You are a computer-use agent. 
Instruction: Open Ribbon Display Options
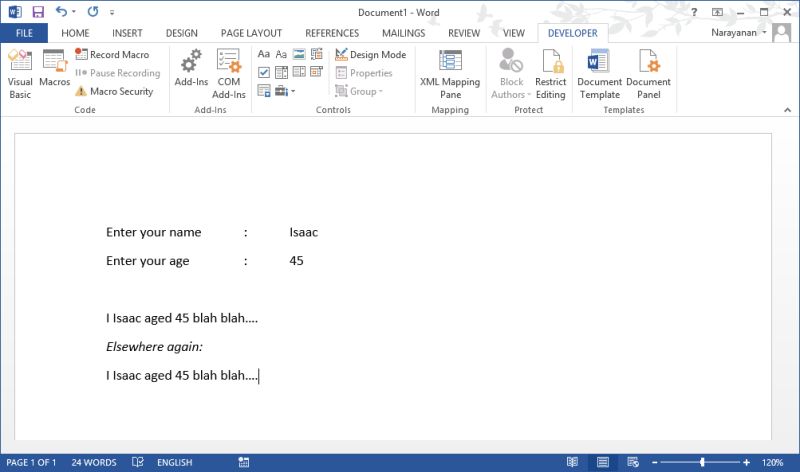(x=717, y=12)
